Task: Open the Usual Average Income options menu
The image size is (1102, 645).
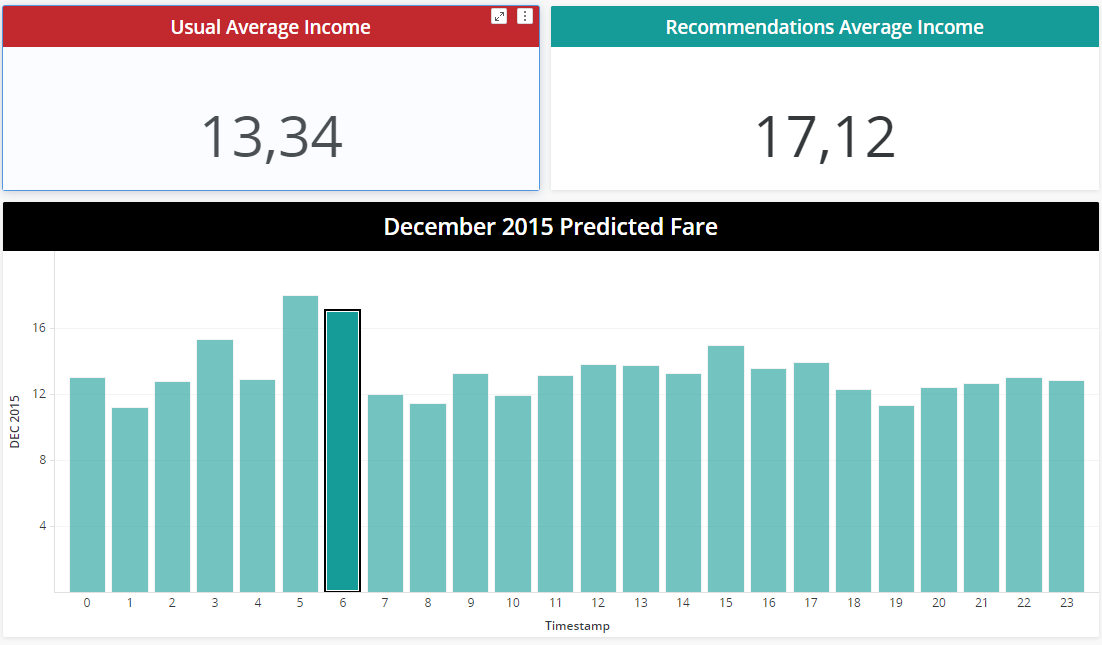Action: tap(524, 16)
